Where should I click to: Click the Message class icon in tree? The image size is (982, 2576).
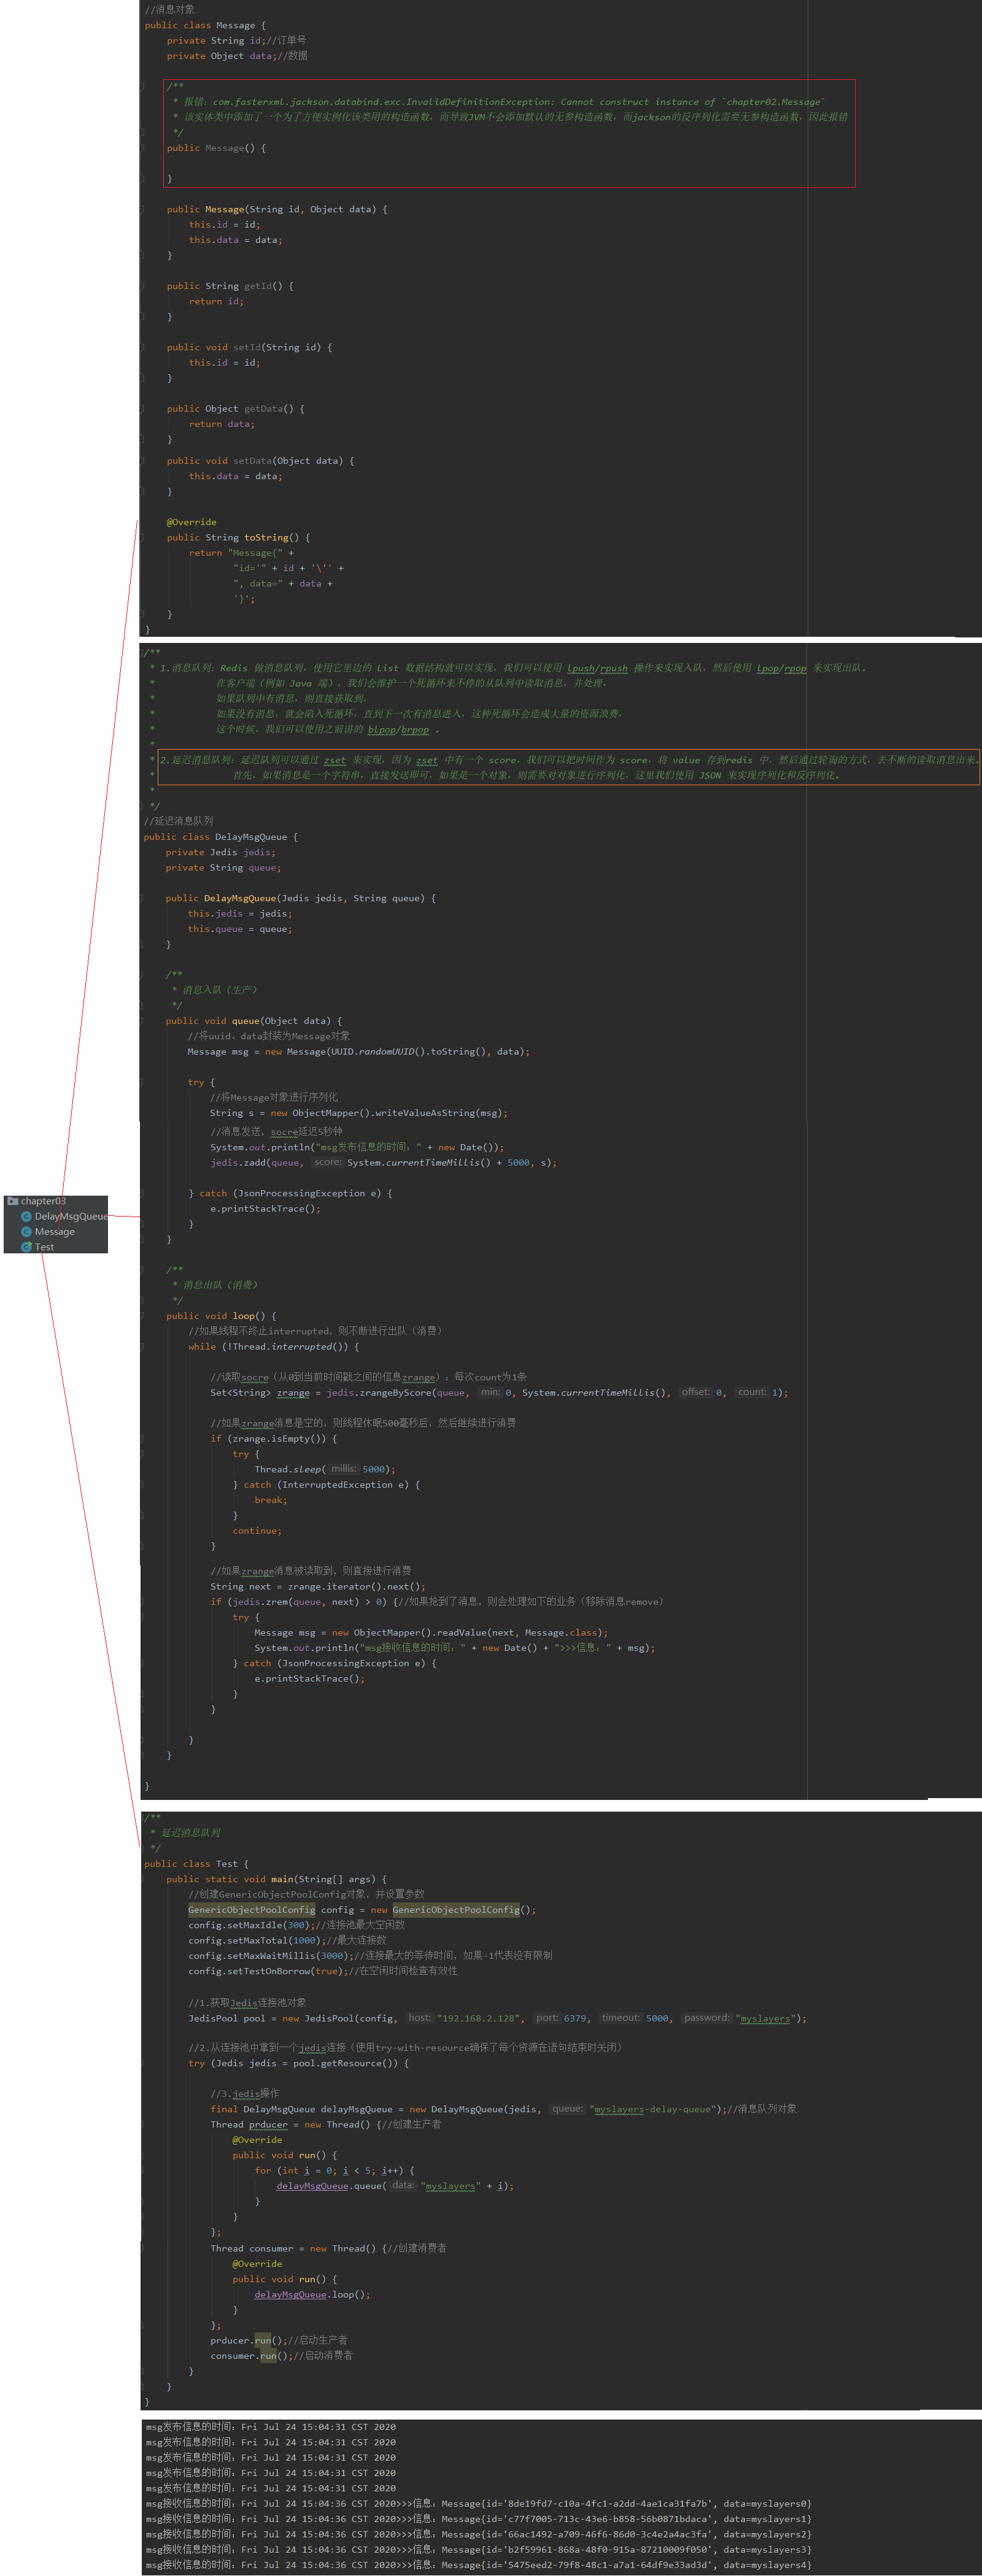point(26,1232)
